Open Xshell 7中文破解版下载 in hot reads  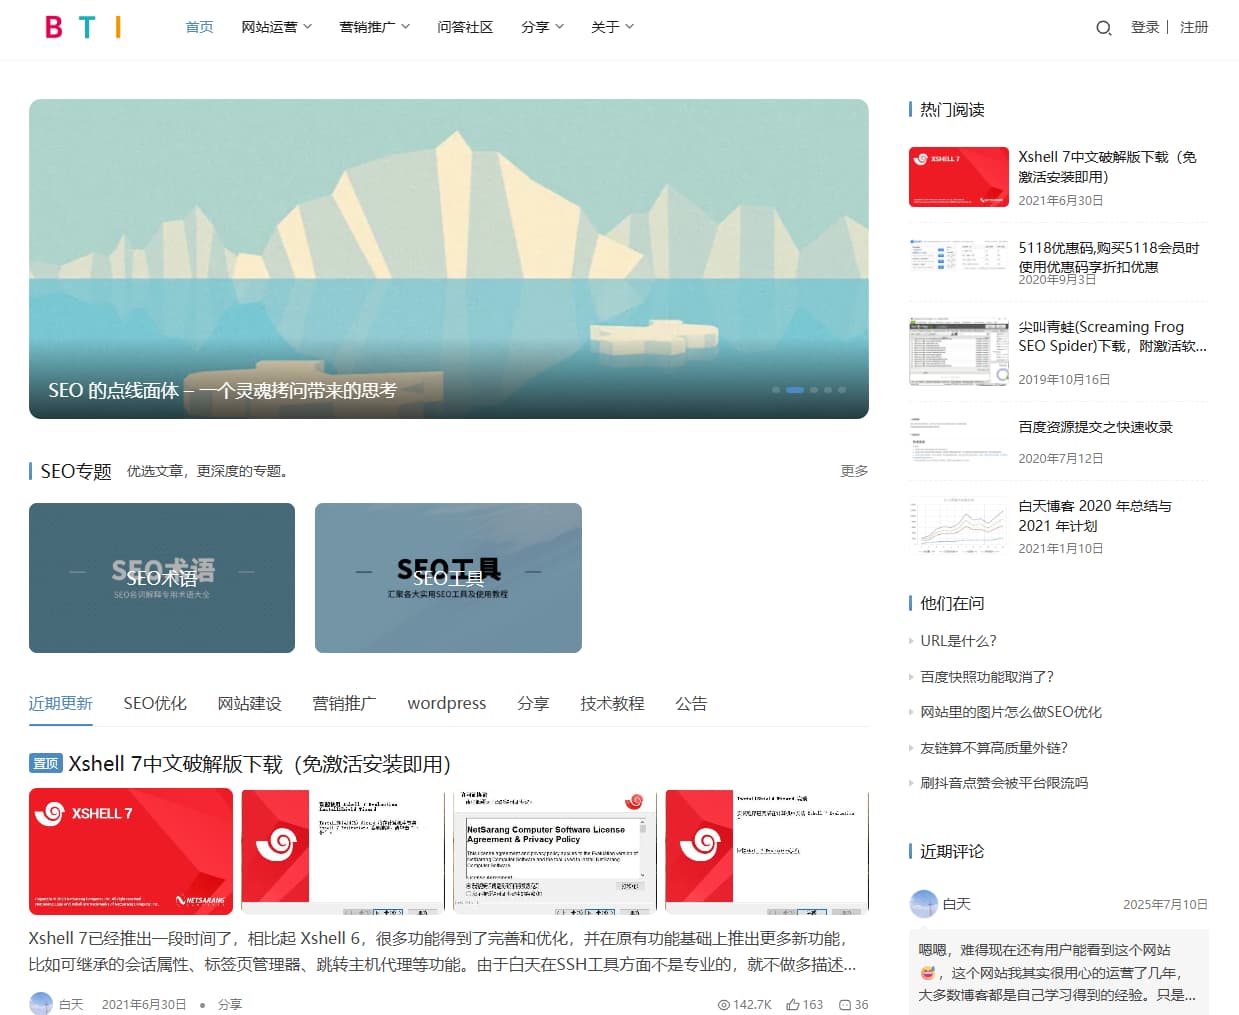(1110, 167)
